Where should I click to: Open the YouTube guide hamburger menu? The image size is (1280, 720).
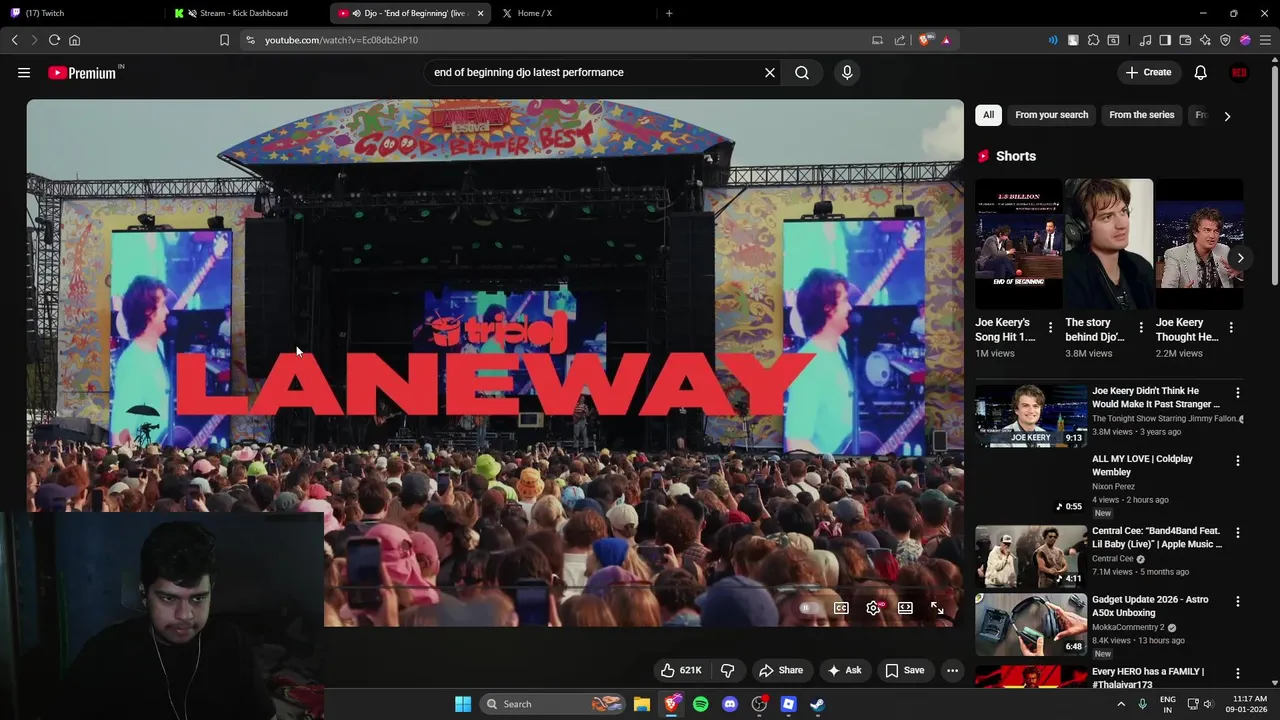(24, 73)
